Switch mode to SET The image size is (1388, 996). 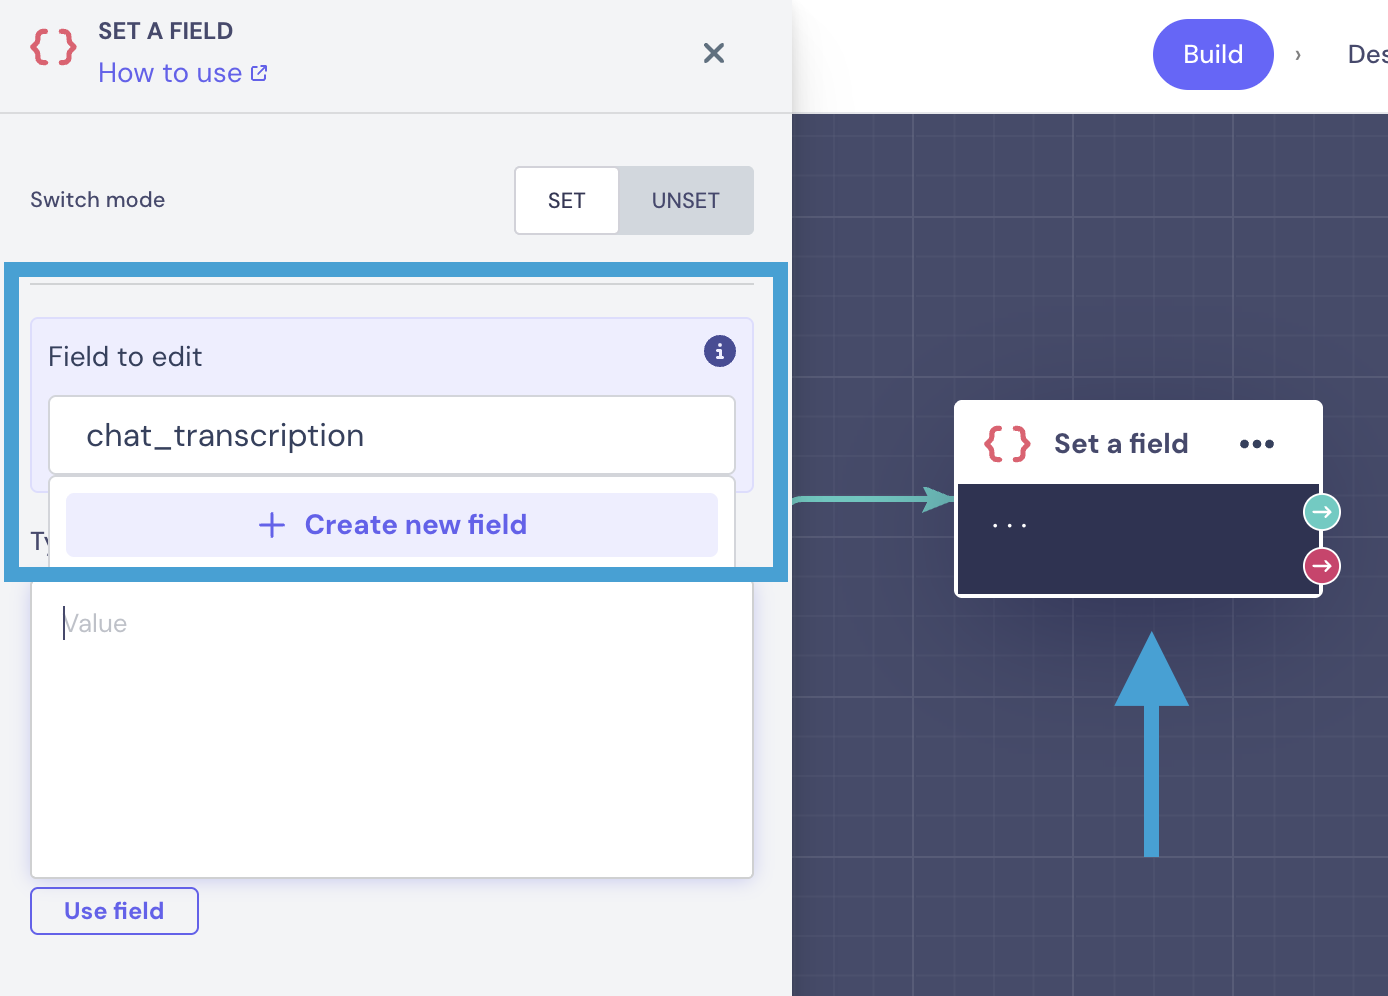567,201
